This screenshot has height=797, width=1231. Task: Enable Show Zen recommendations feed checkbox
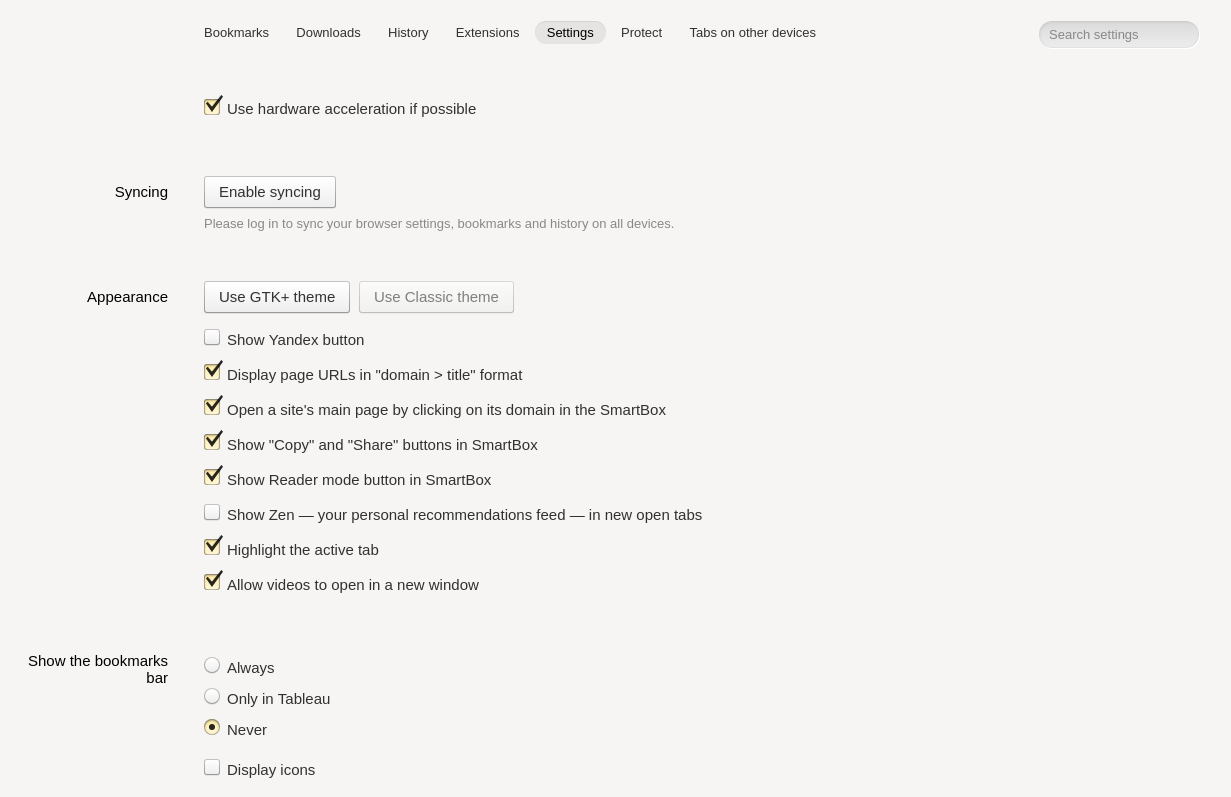click(x=212, y=512)
